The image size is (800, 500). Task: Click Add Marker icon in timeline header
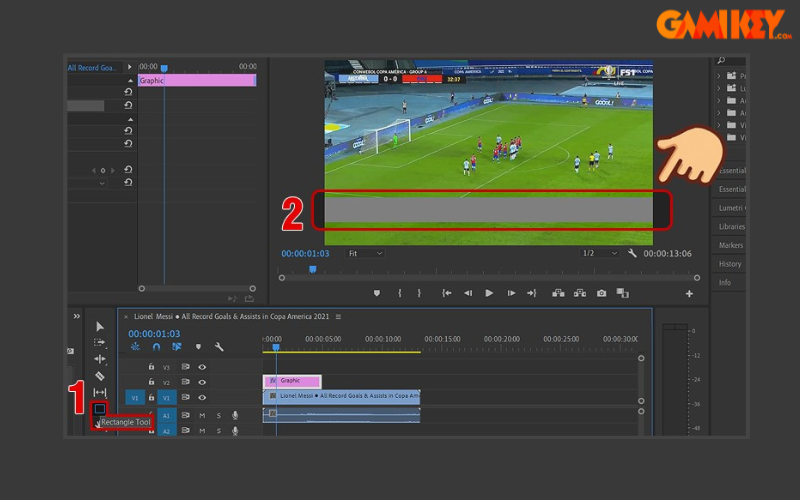pyautogui.click(x=198, y=347)
